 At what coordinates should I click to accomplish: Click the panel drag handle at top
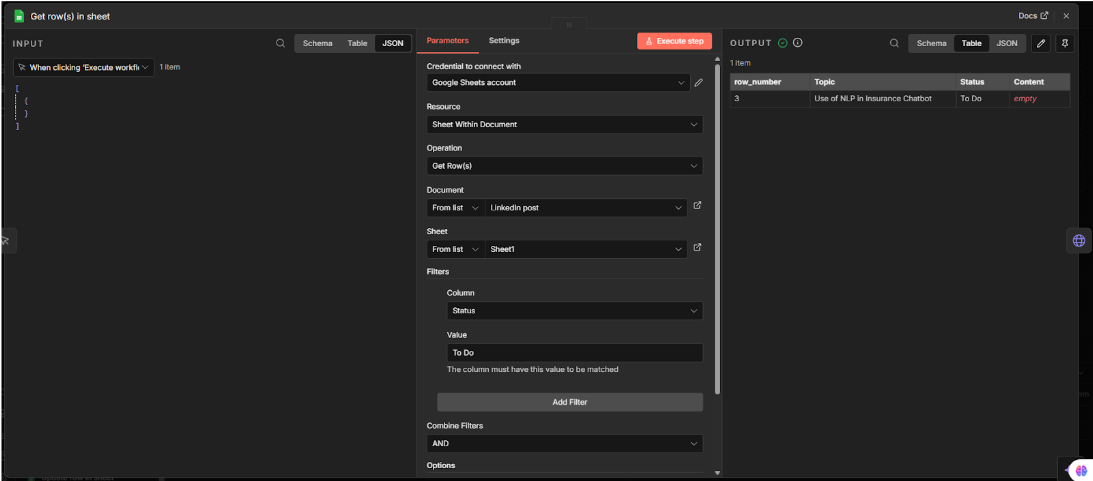click(x=569, y=24)
